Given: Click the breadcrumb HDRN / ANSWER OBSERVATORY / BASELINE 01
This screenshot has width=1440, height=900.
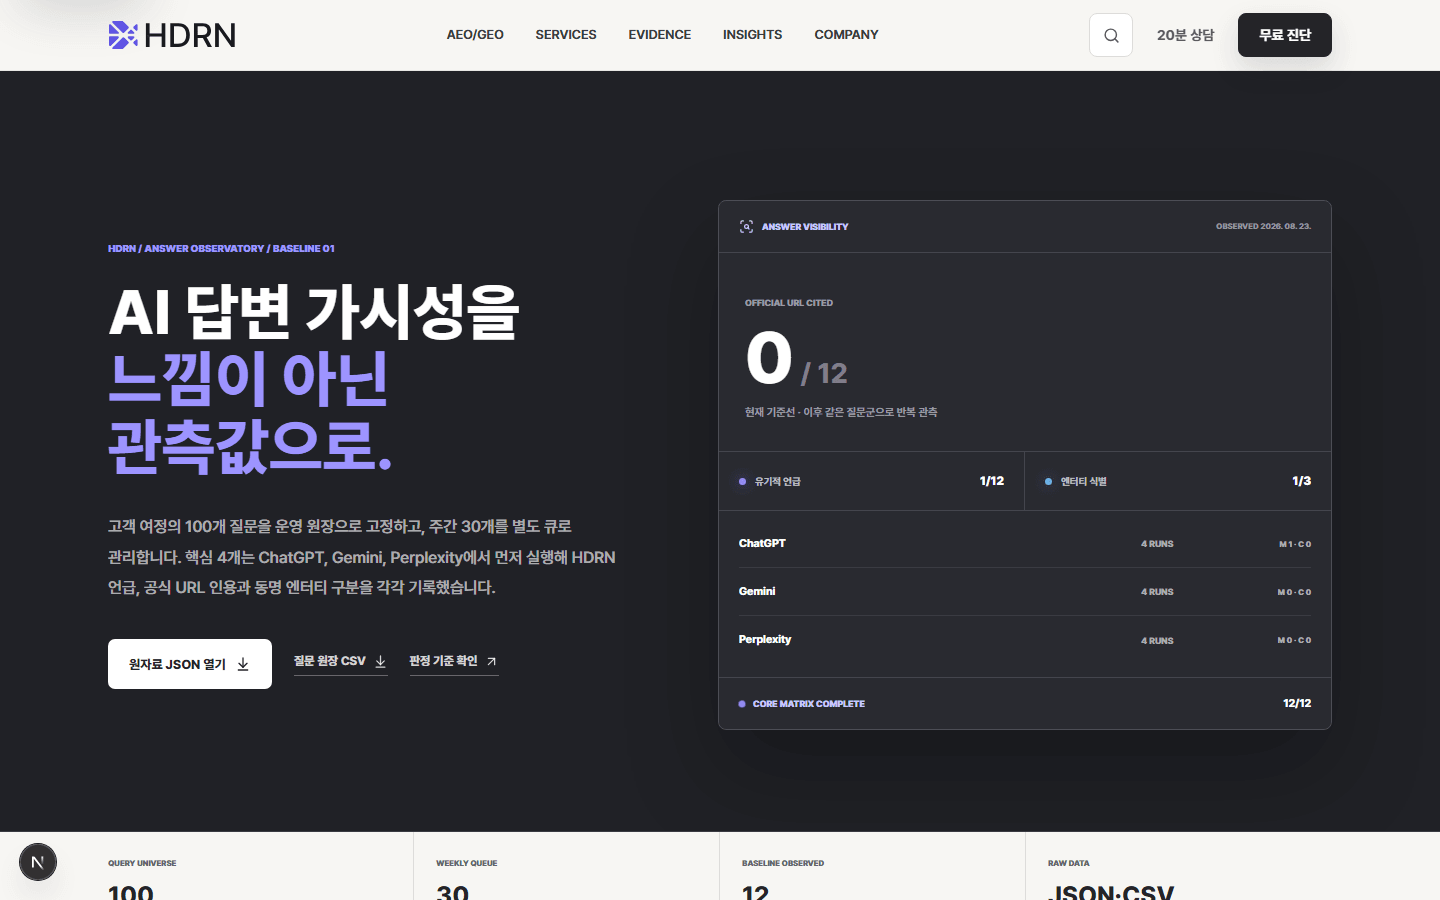Looking at the screenshot, I should point(221,248).
